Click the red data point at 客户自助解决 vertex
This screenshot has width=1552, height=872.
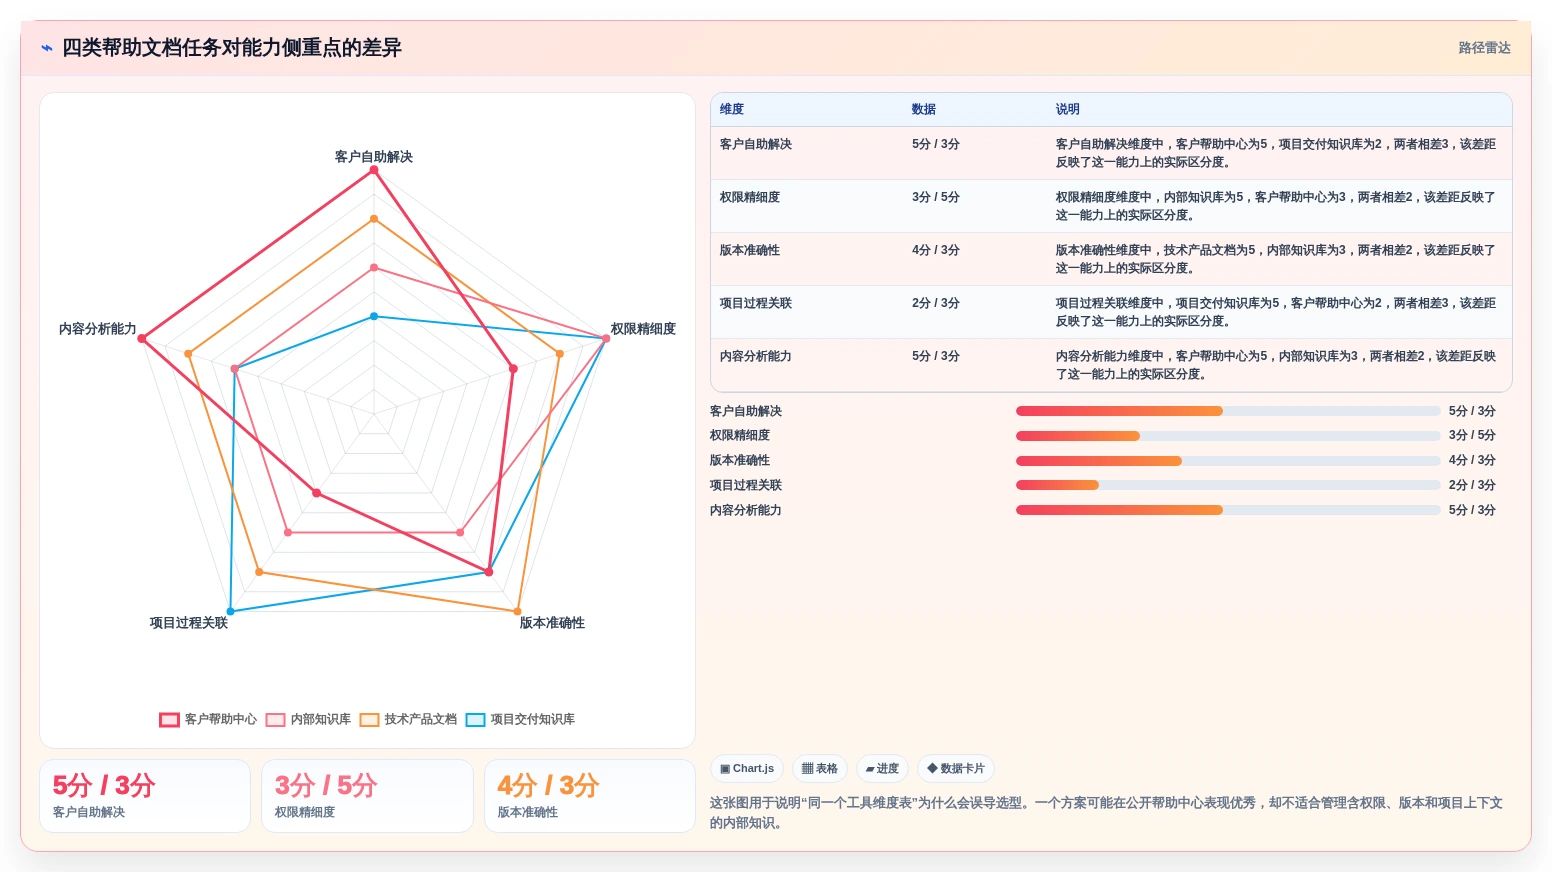pyautogui.click(x=374, y=170)
